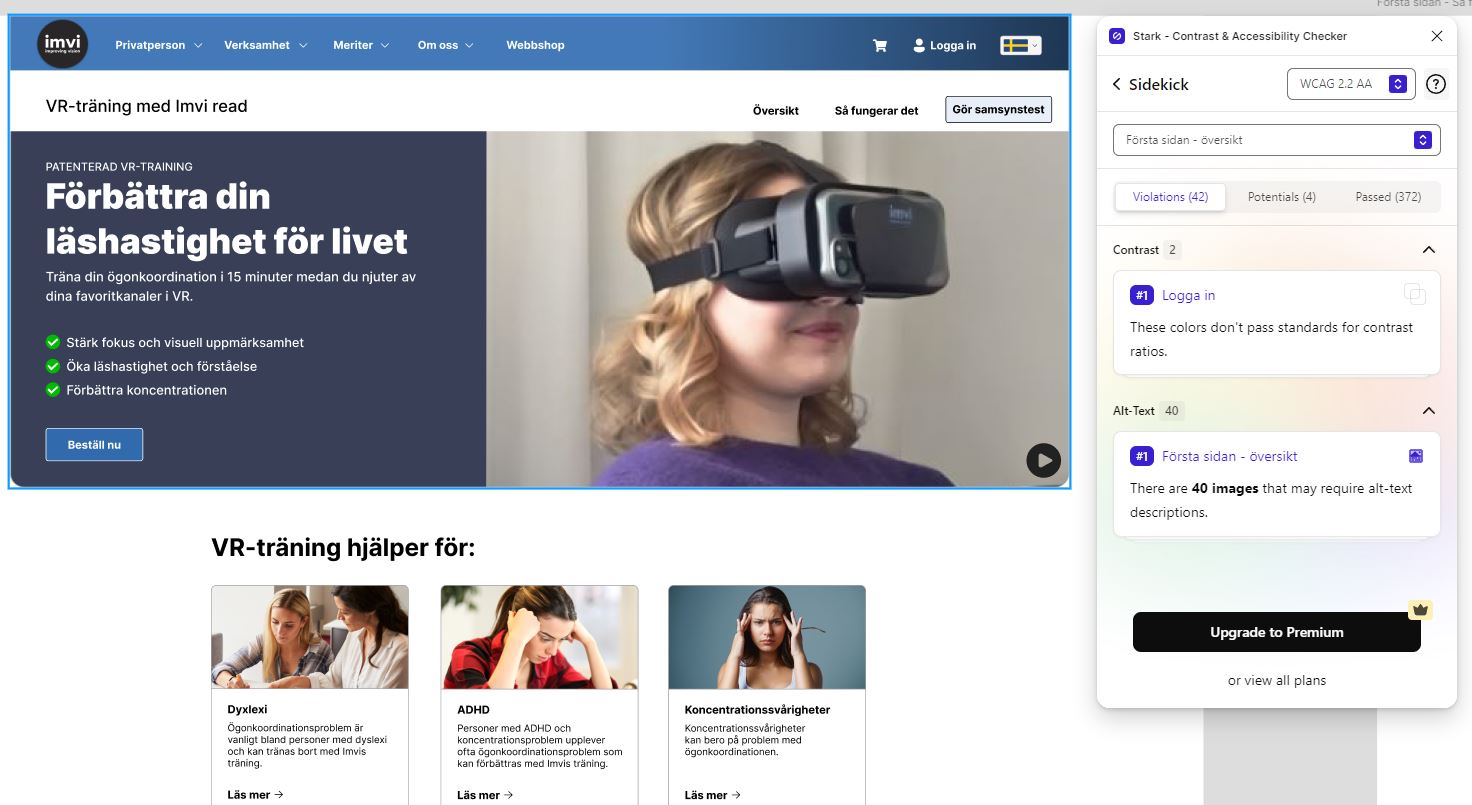Screen dimensions: 1472x805
Task: Open the Första sidan - översikt page selector
Action: click(x=1276, y=140)
